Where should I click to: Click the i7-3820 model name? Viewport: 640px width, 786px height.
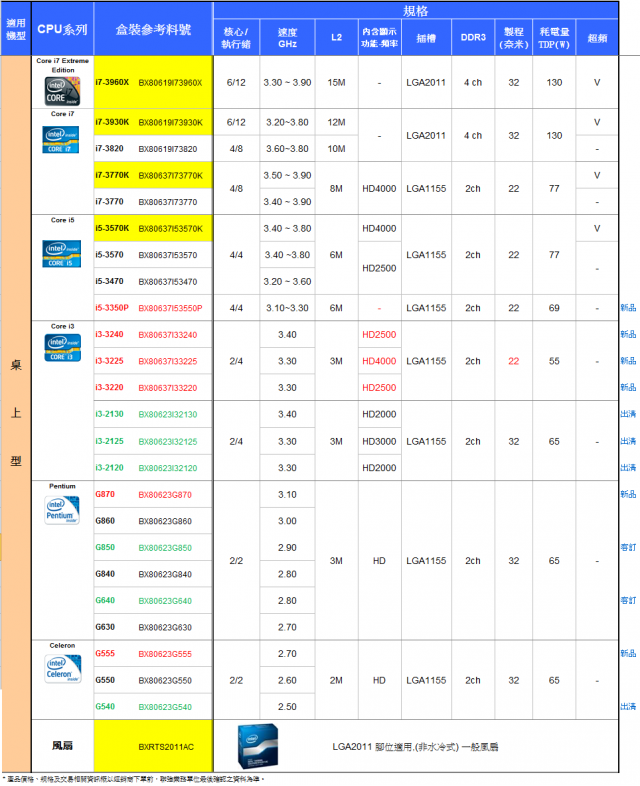pos(109,148)
